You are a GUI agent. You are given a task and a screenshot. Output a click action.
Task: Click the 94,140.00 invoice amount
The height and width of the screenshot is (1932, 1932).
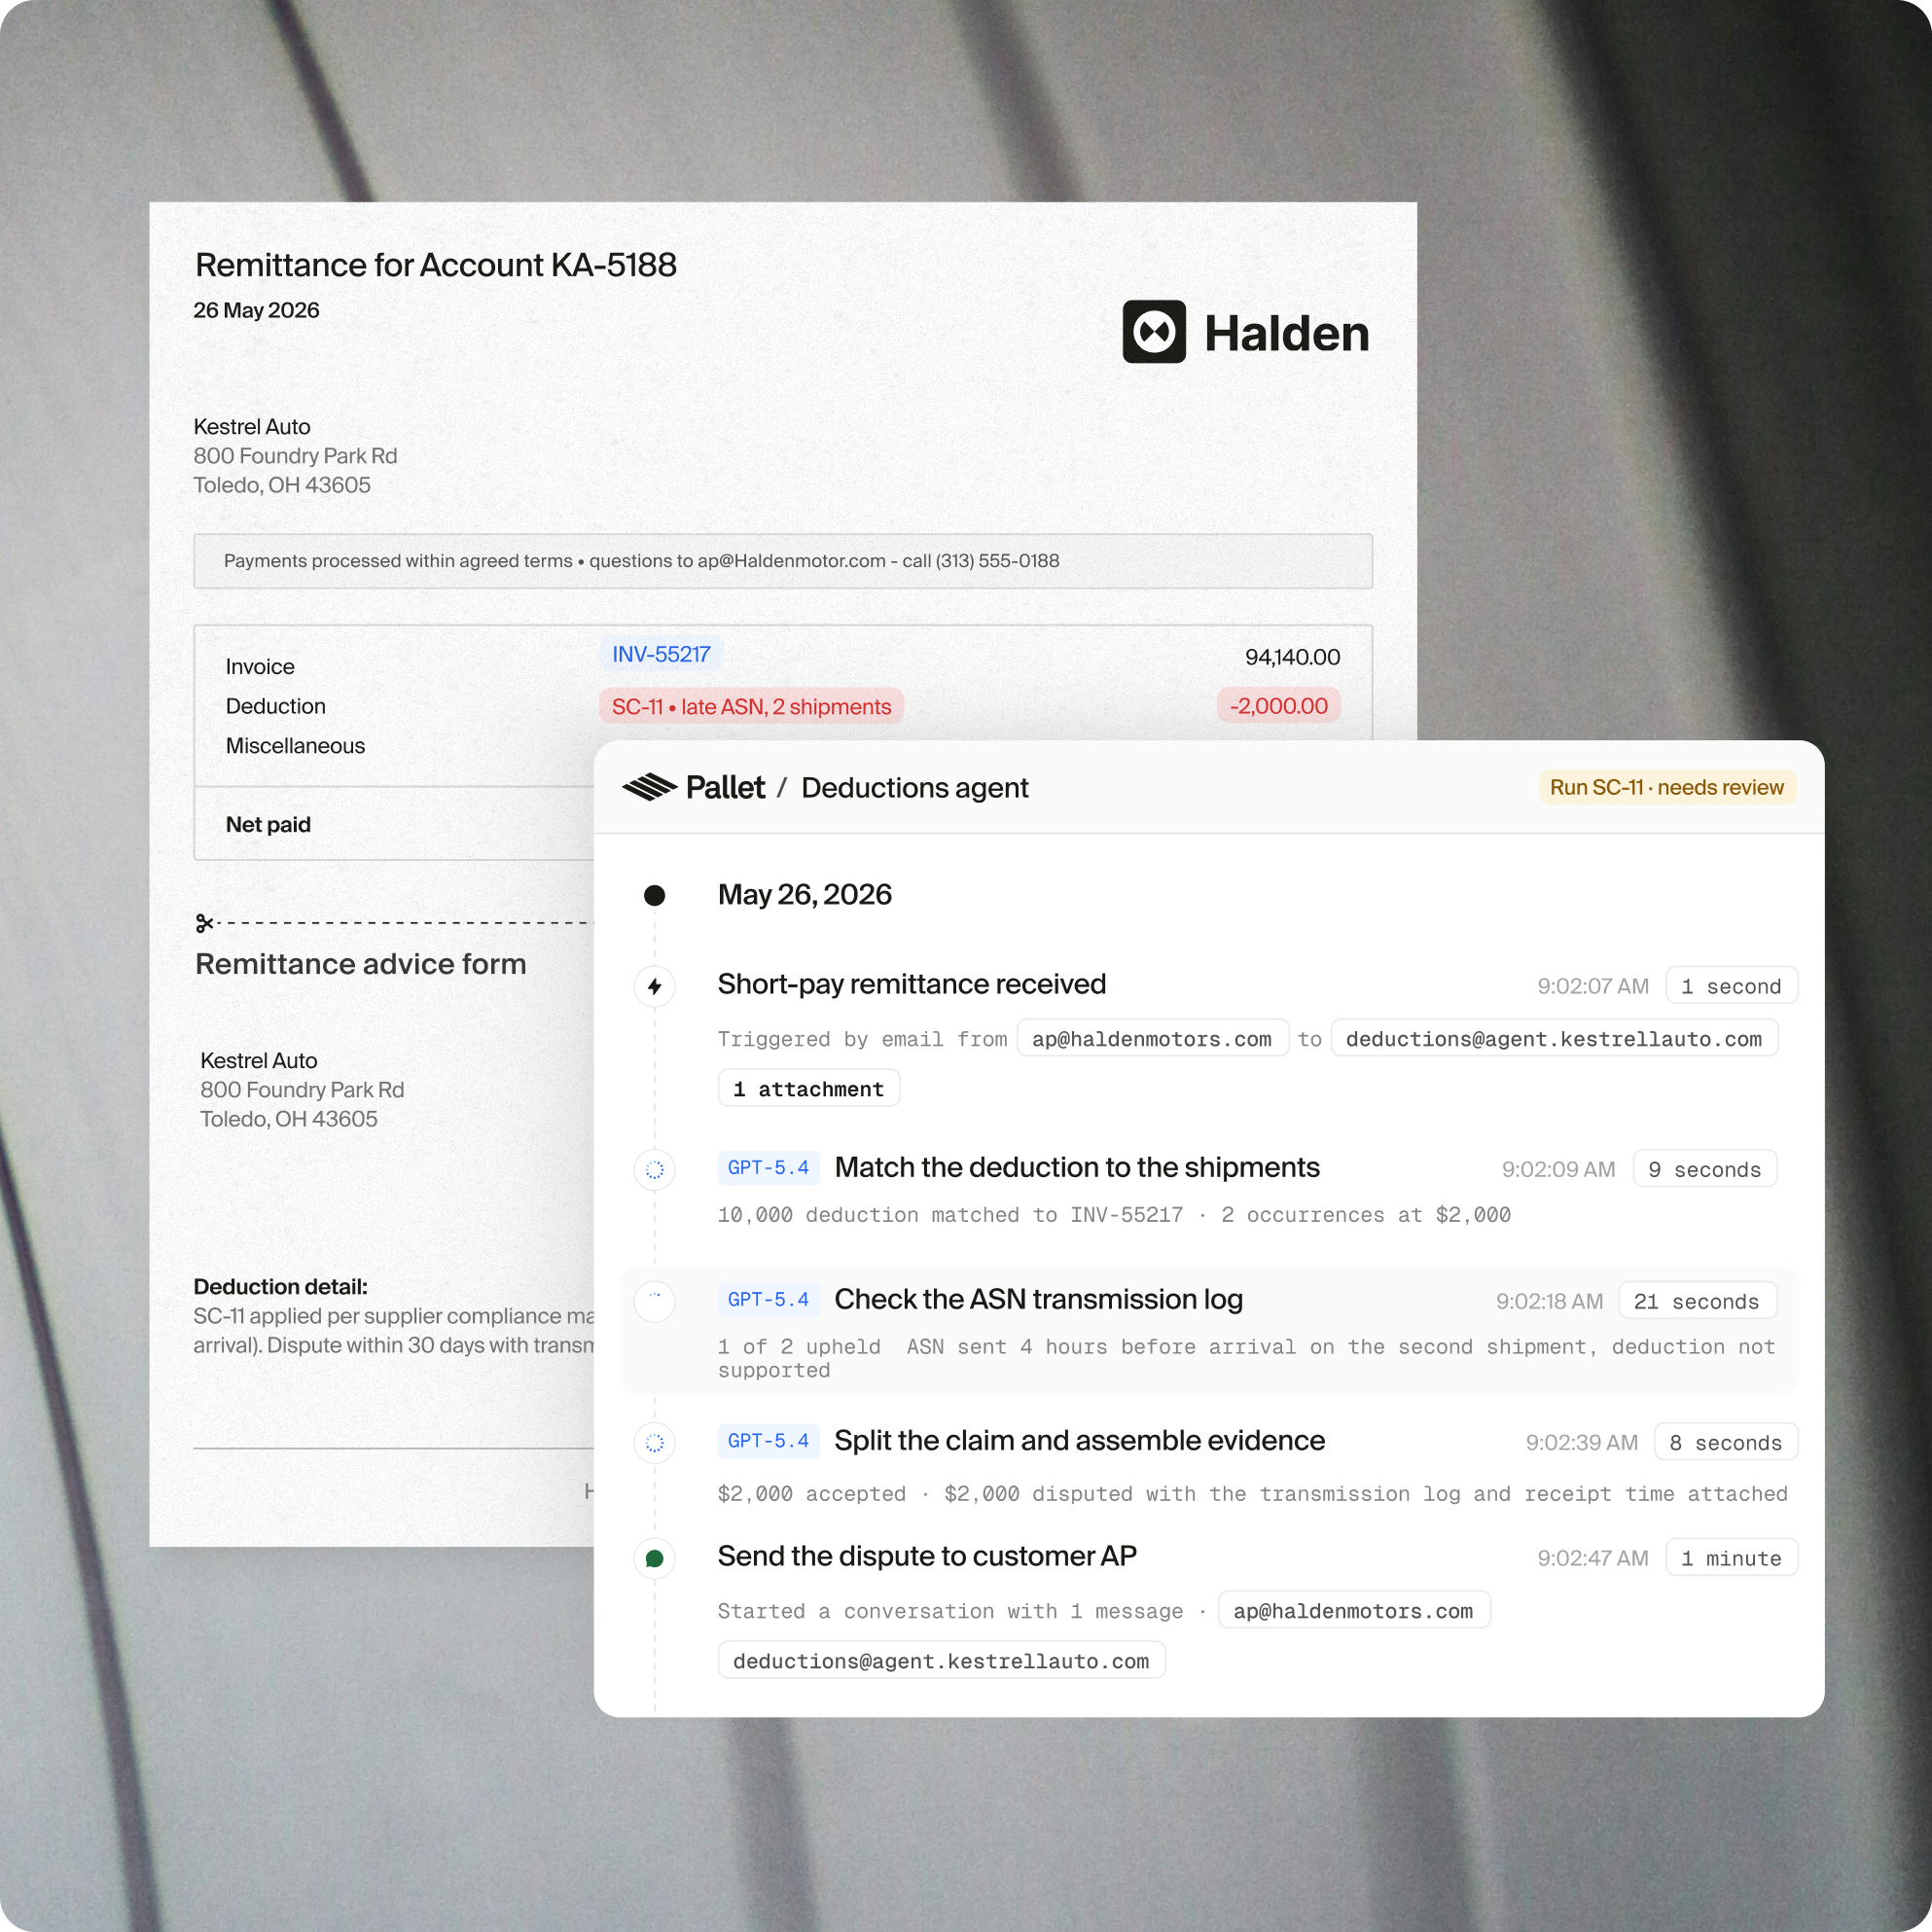(x=1292, y=657)
